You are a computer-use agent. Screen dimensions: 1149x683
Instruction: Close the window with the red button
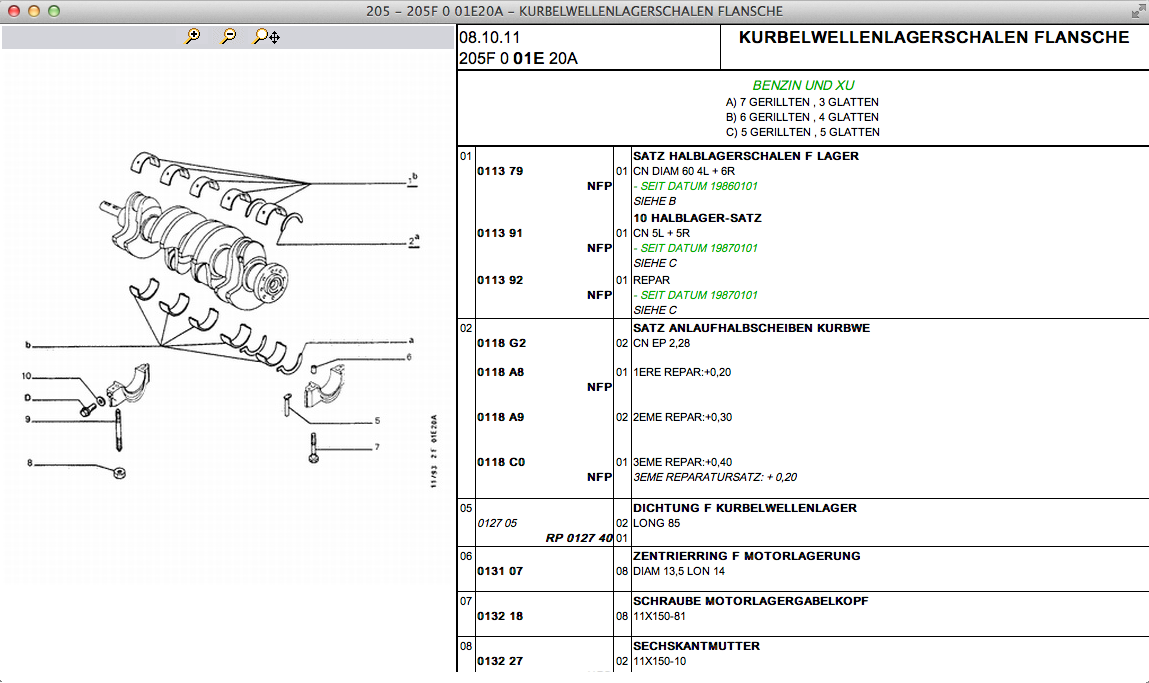click(x=14, y=11)
